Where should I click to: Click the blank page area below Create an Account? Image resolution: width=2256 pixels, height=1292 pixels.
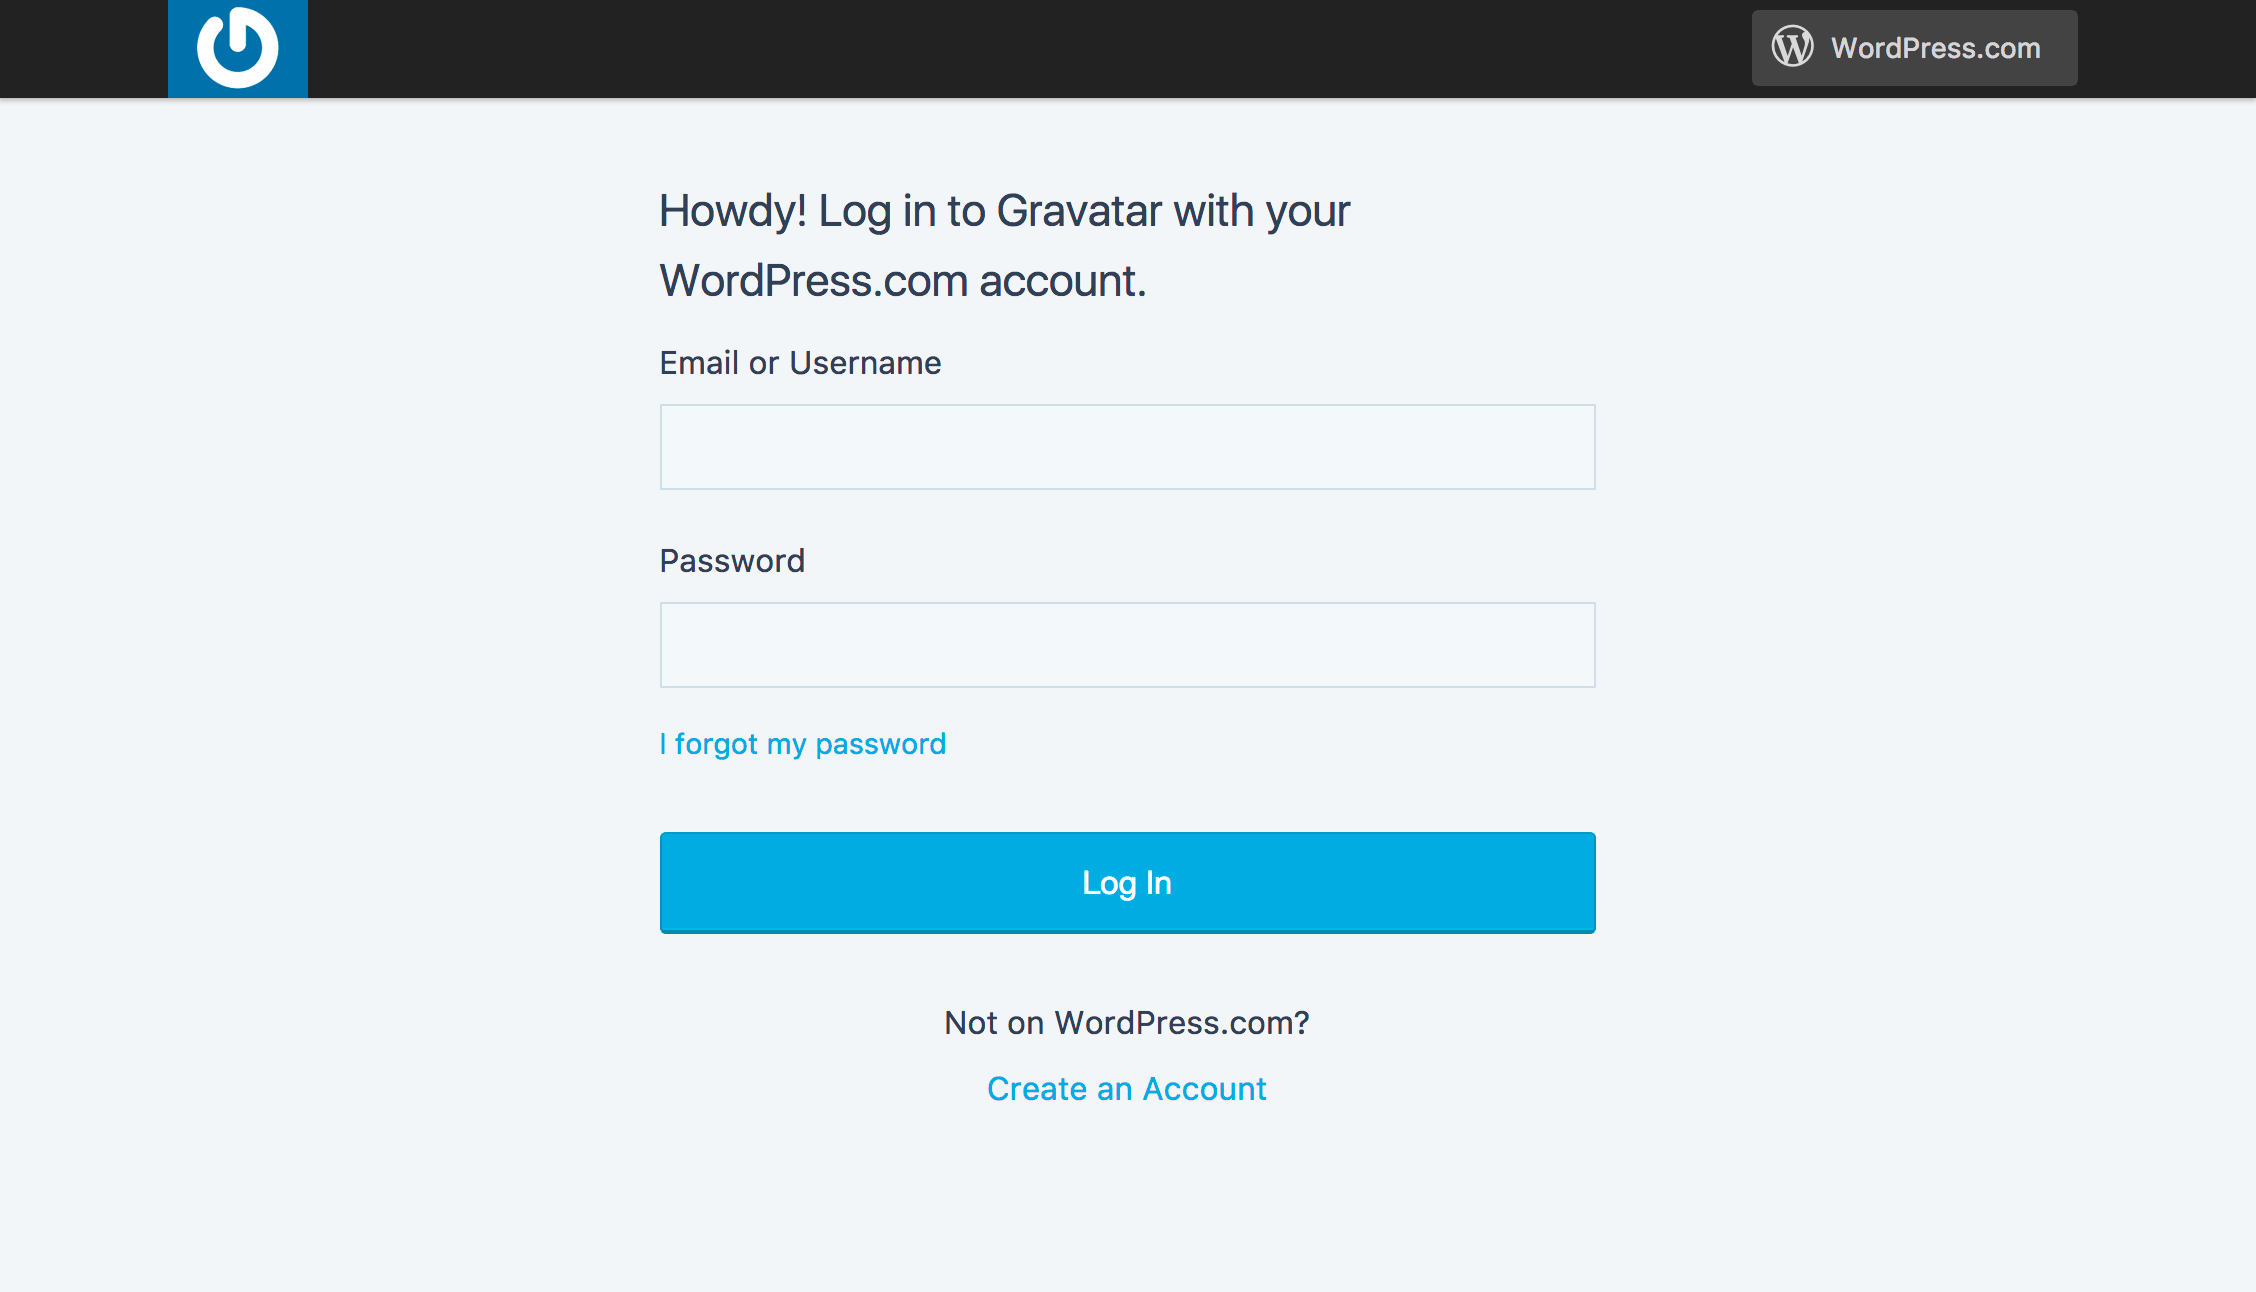click(x=1127, y=1200)
